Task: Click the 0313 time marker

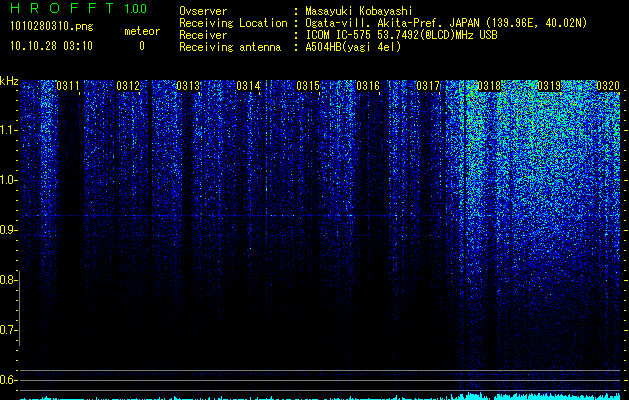Action: 188,86
